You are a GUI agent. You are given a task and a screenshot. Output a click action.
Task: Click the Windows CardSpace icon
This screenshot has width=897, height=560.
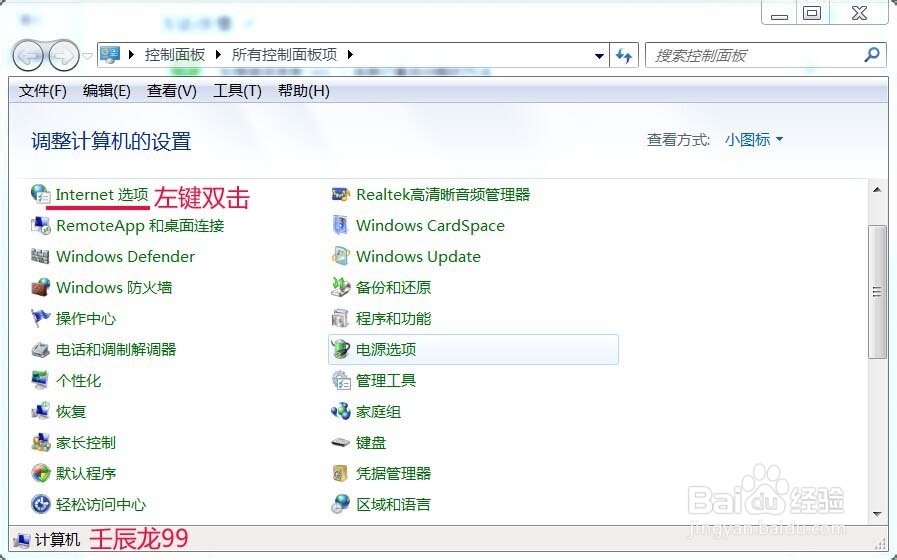tap(340, 225)
